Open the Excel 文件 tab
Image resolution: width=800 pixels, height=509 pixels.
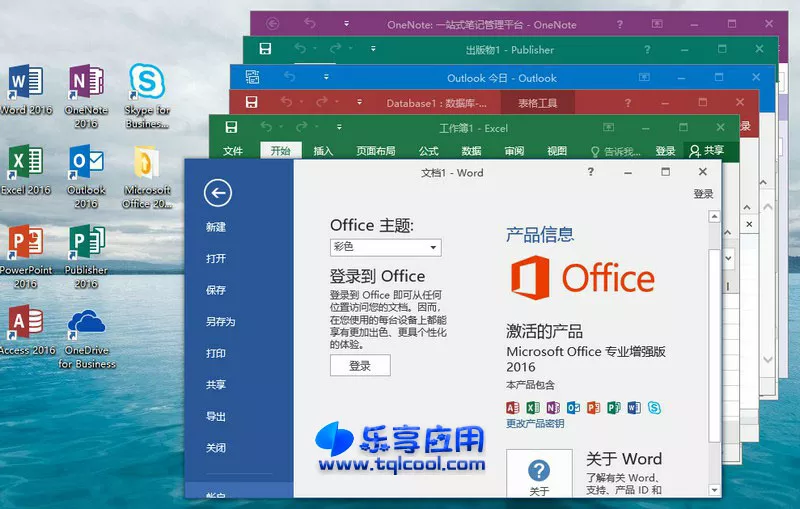[233, 151]
